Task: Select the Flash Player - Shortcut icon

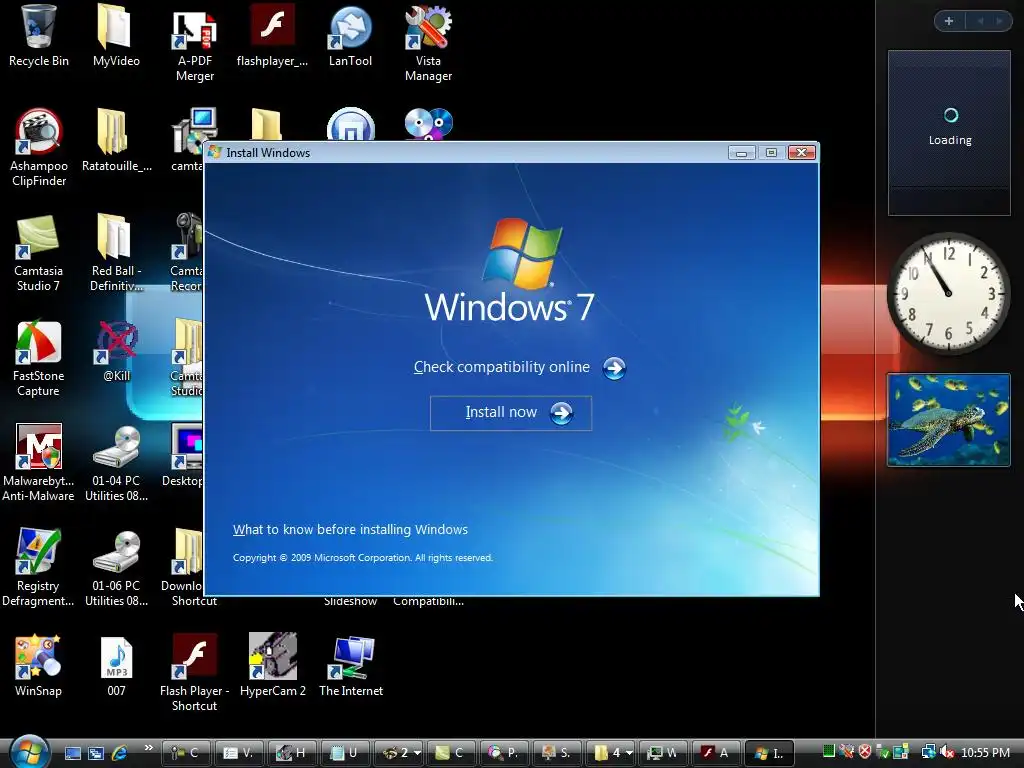Action: (x=194, y=673)
